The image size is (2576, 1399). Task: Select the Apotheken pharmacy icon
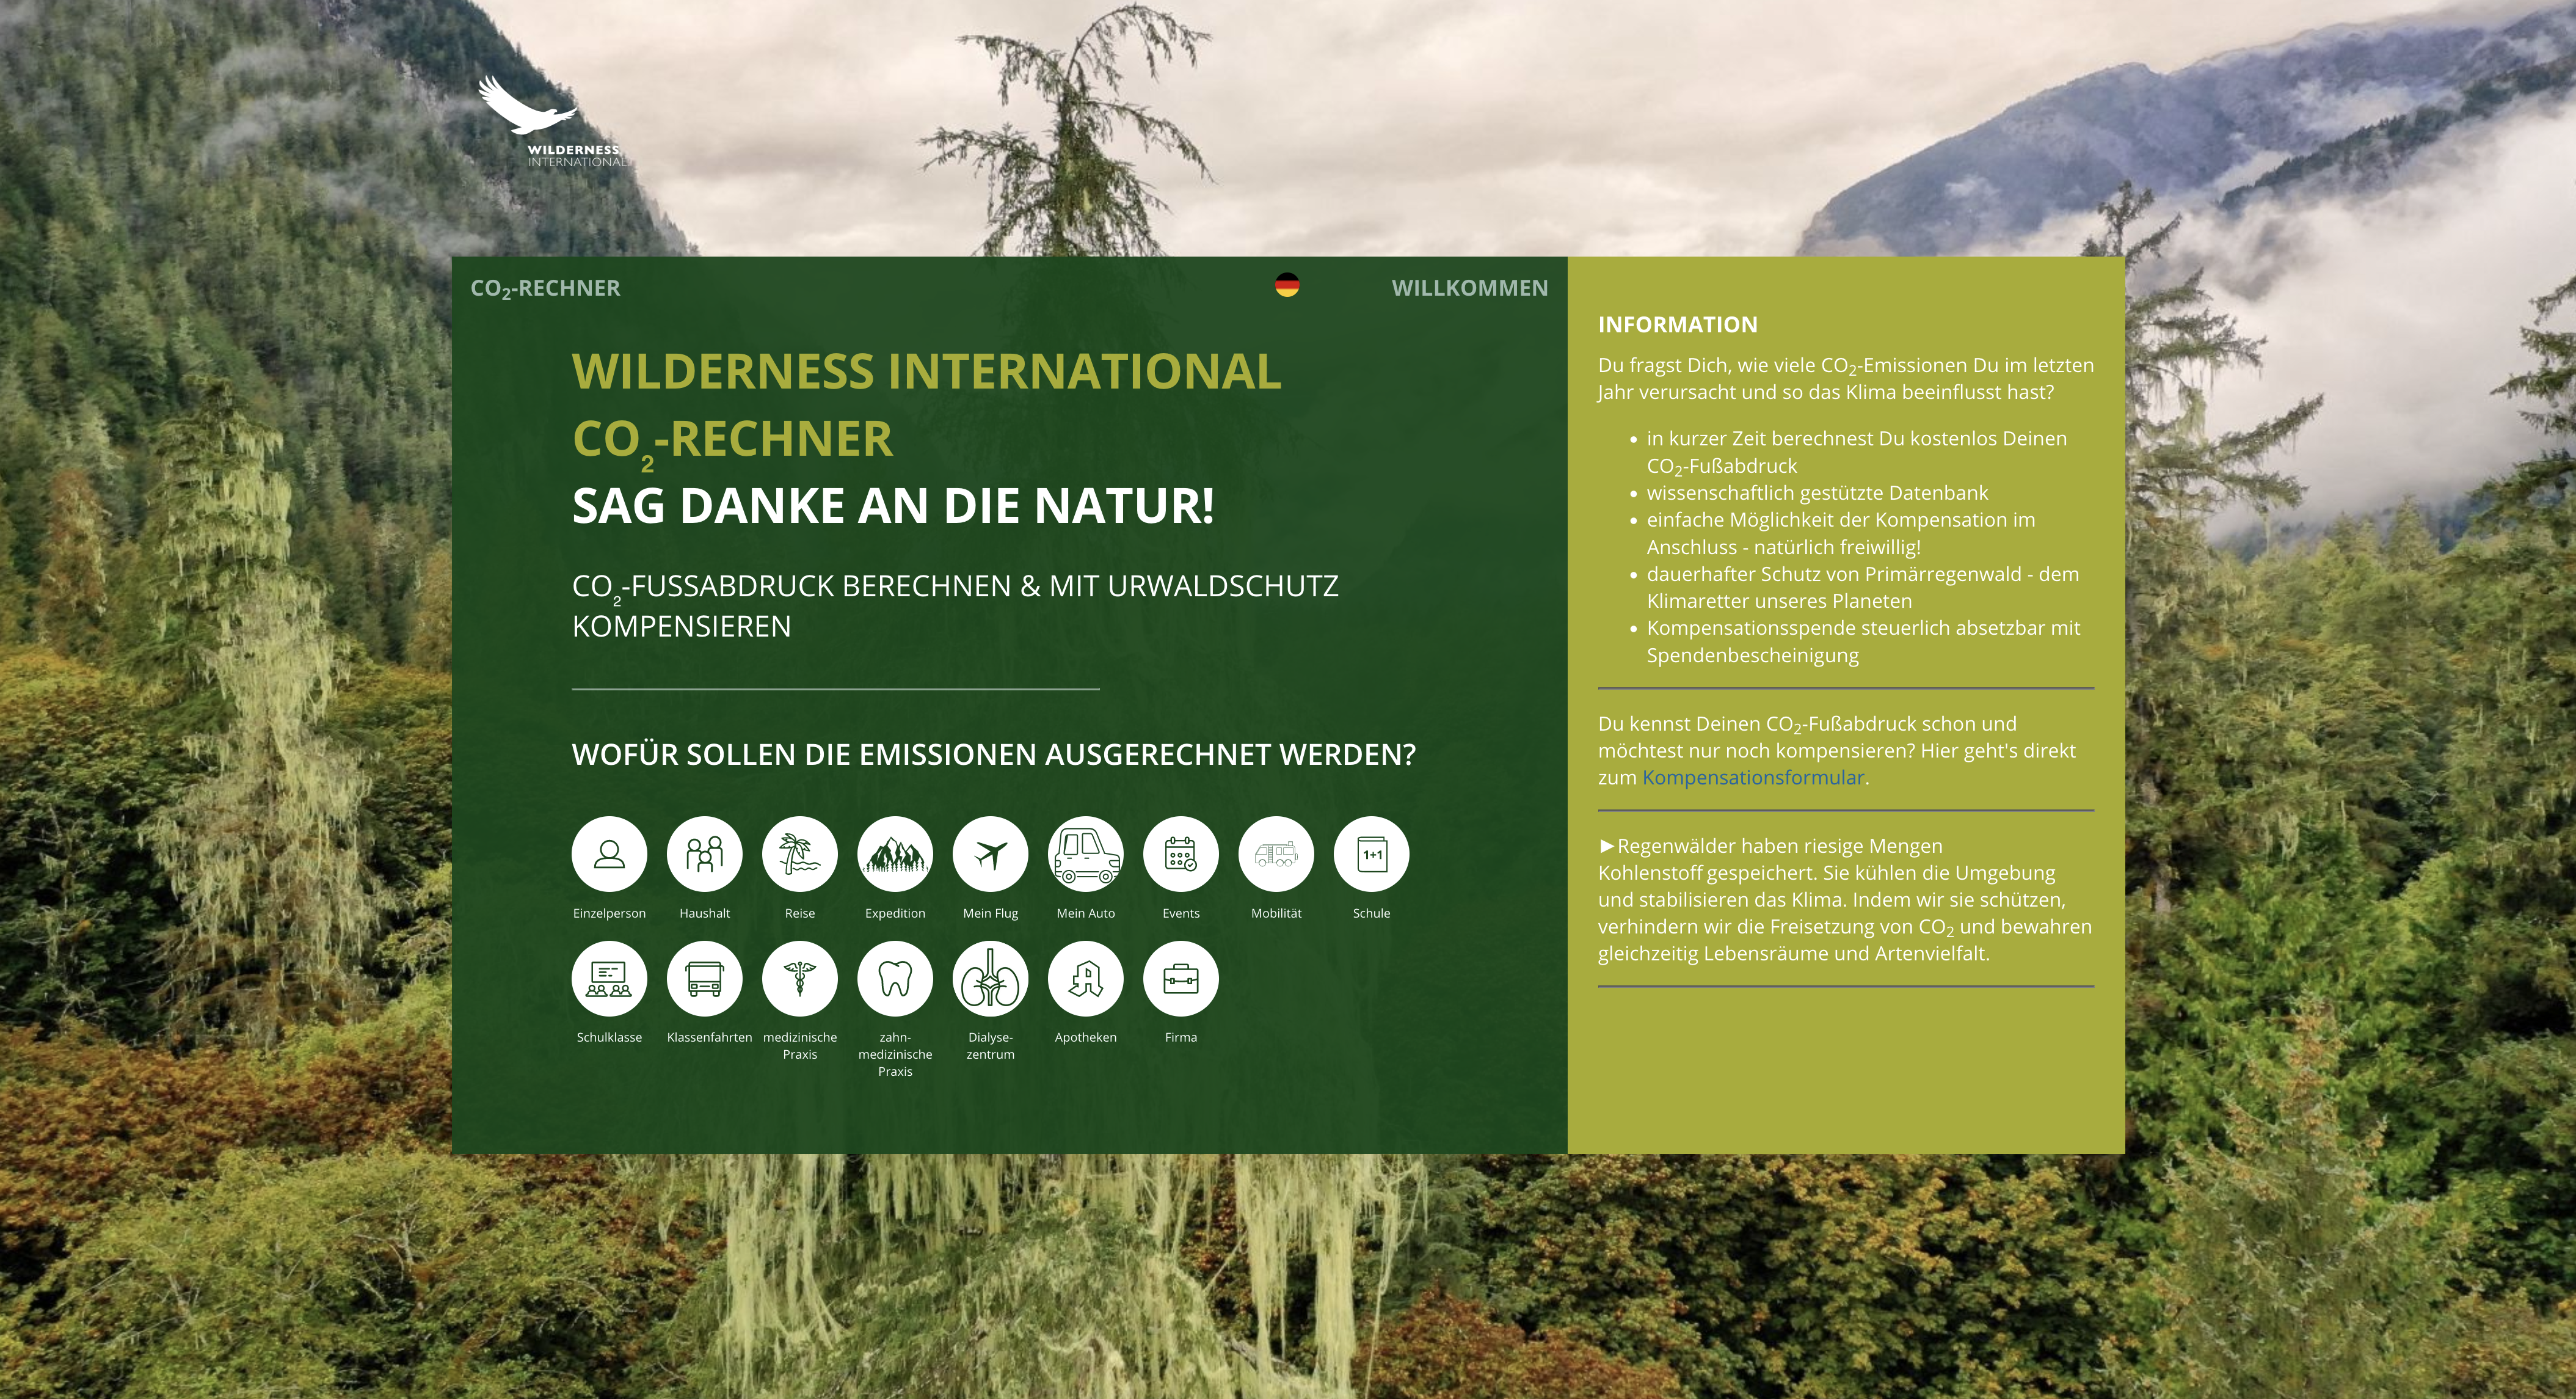[1085, 978]
